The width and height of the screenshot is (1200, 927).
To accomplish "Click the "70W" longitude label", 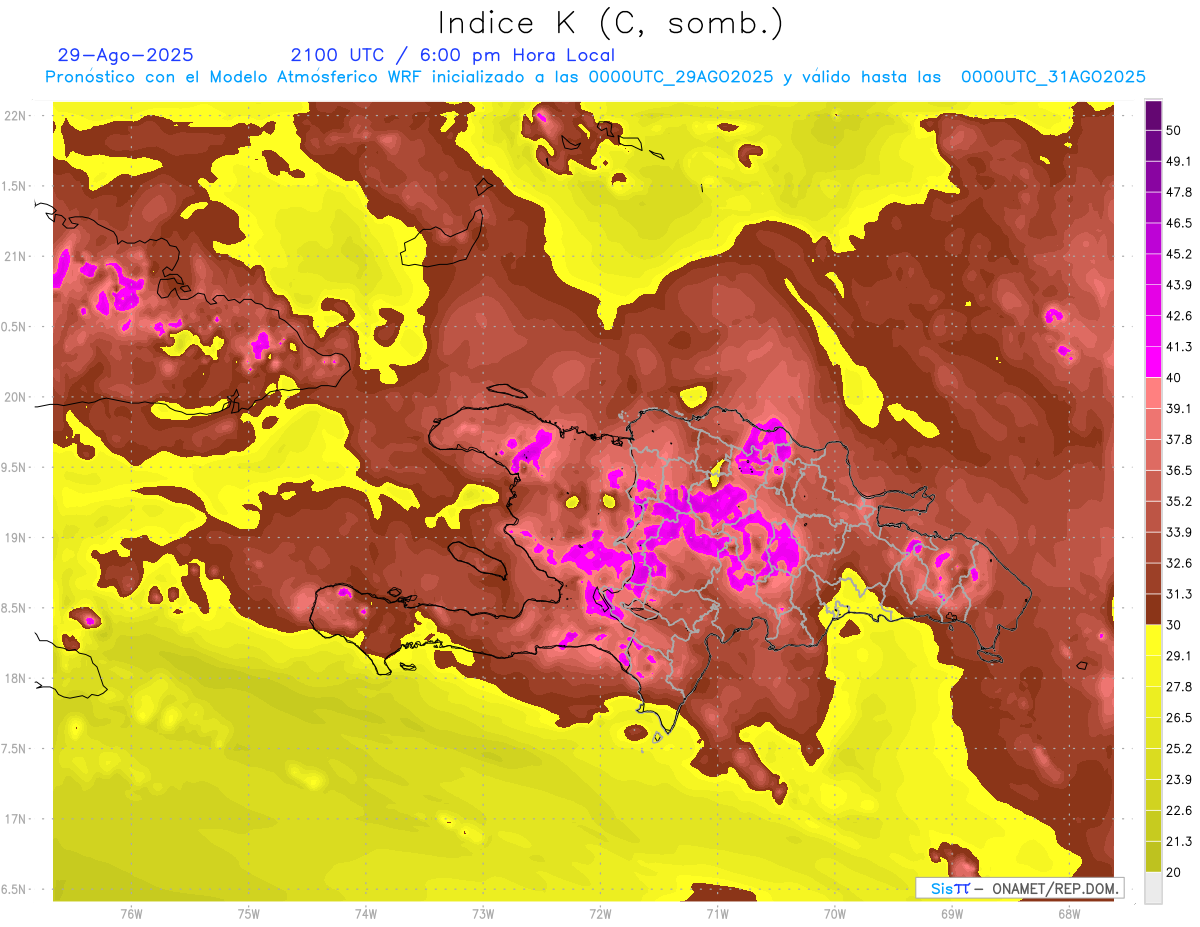I will point(835,913).
